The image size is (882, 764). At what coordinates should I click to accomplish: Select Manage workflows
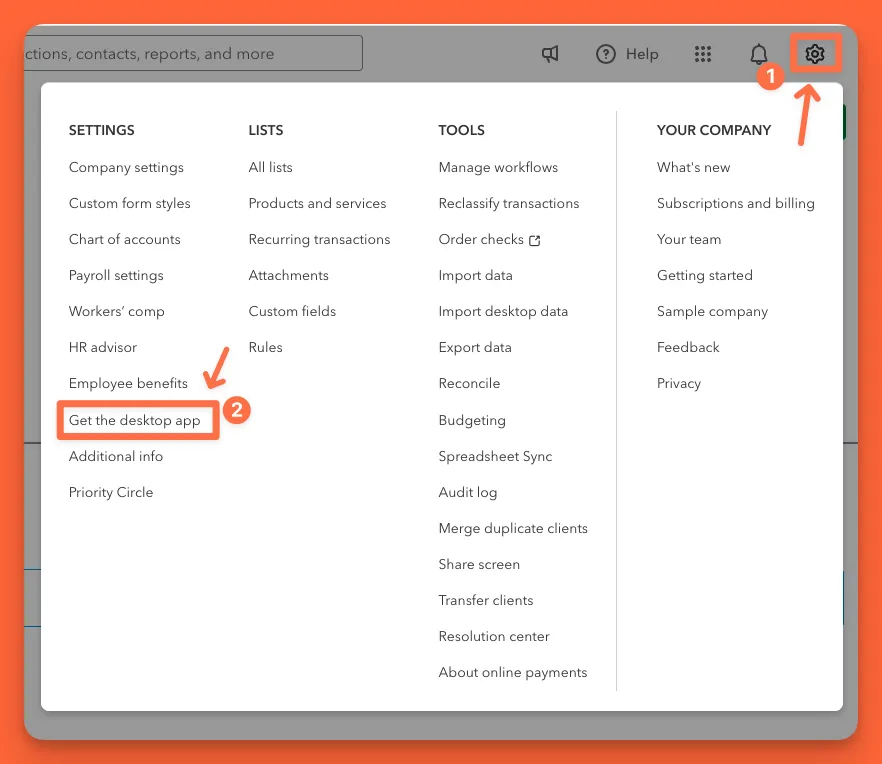(498, 167)
